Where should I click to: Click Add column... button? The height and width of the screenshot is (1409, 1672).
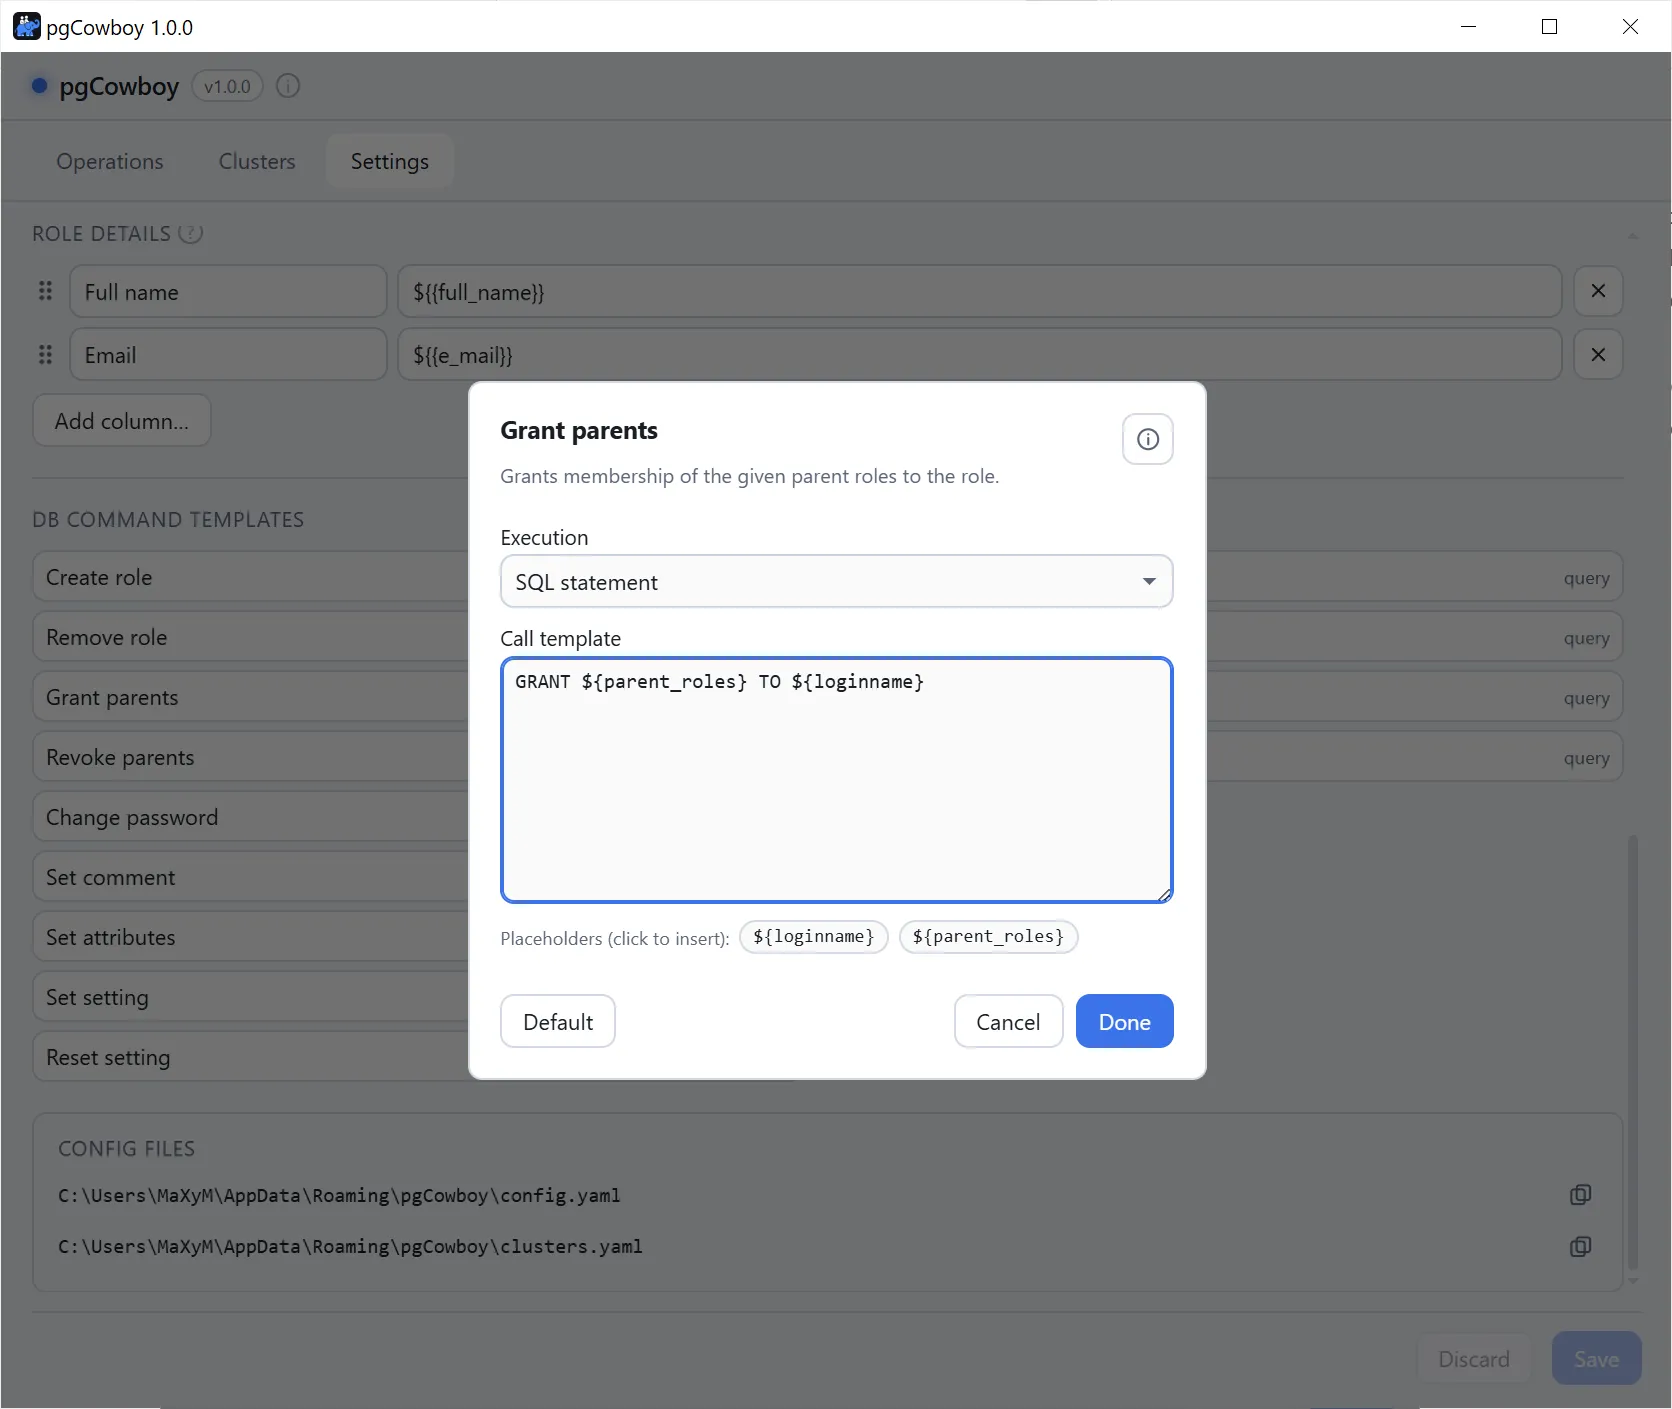[122, 420]
